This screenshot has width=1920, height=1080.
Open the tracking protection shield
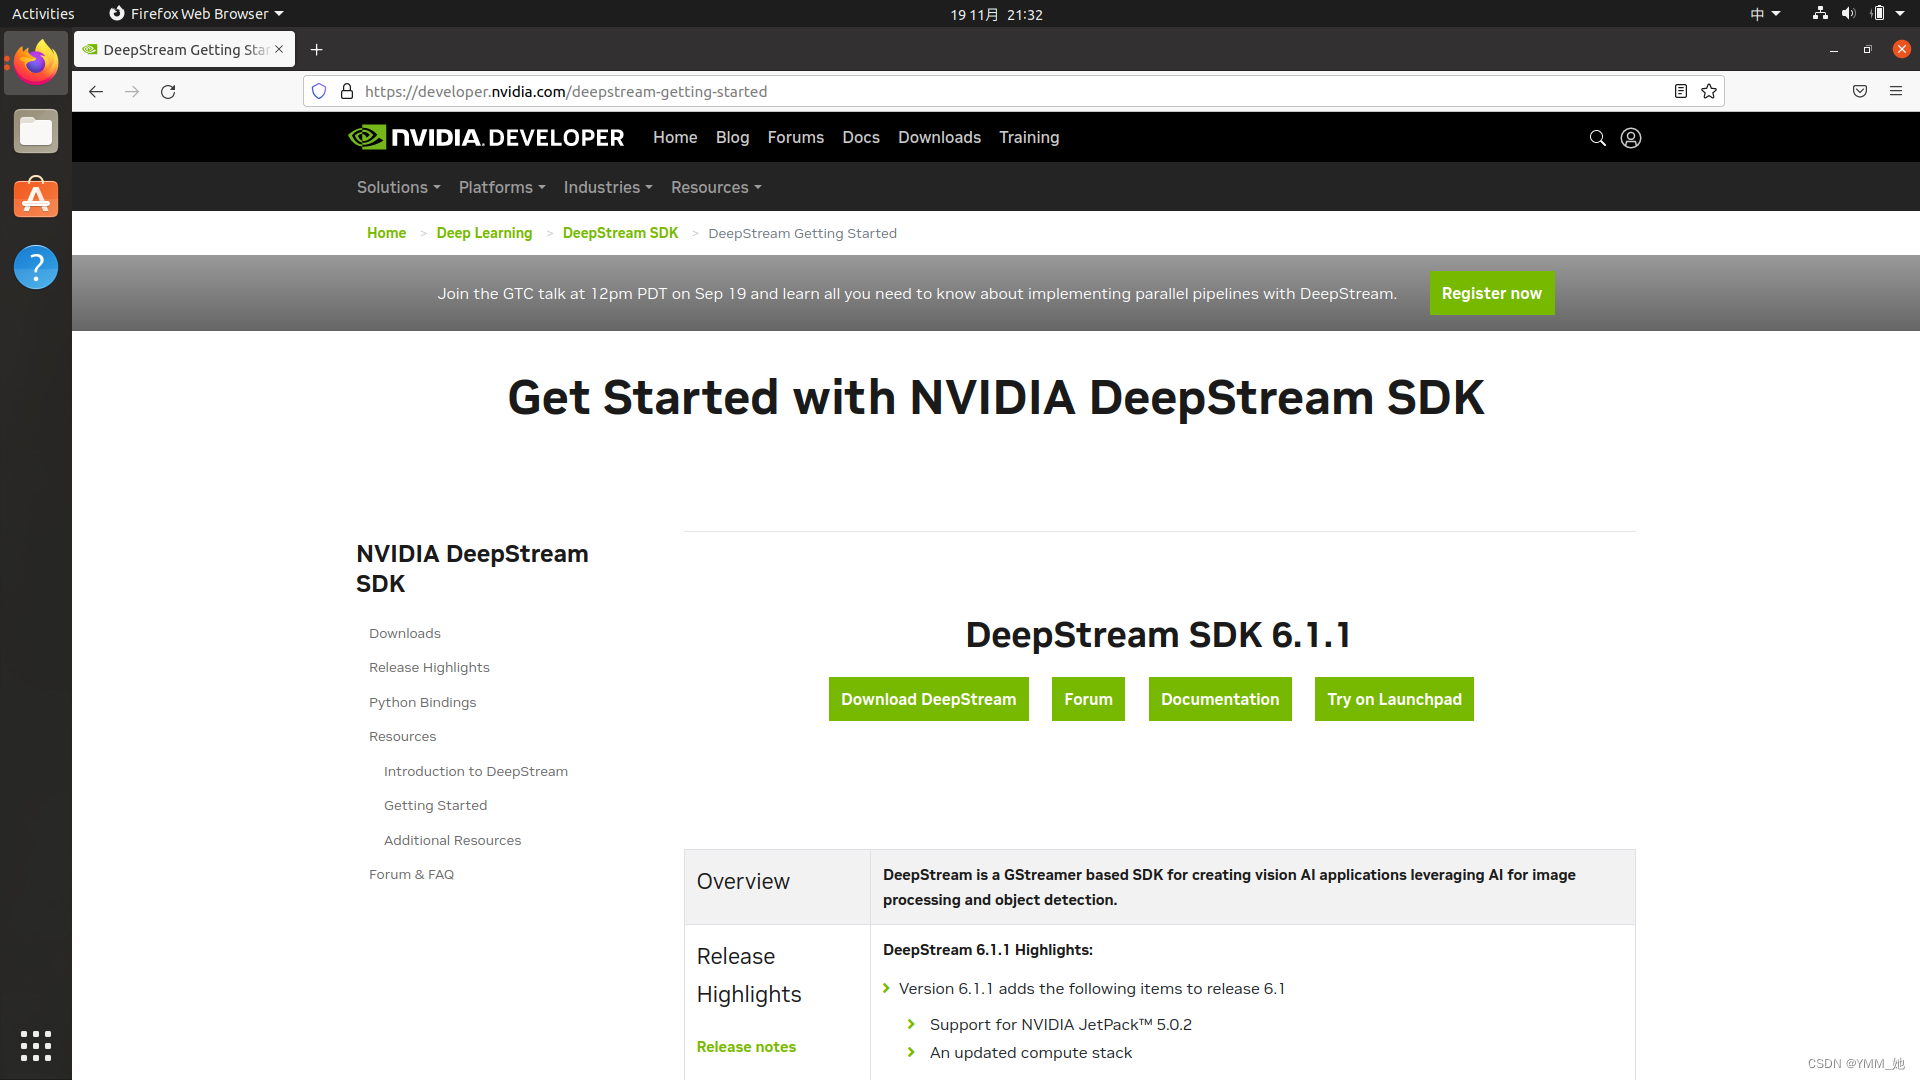pyautogui.click(x=318, y=91)
